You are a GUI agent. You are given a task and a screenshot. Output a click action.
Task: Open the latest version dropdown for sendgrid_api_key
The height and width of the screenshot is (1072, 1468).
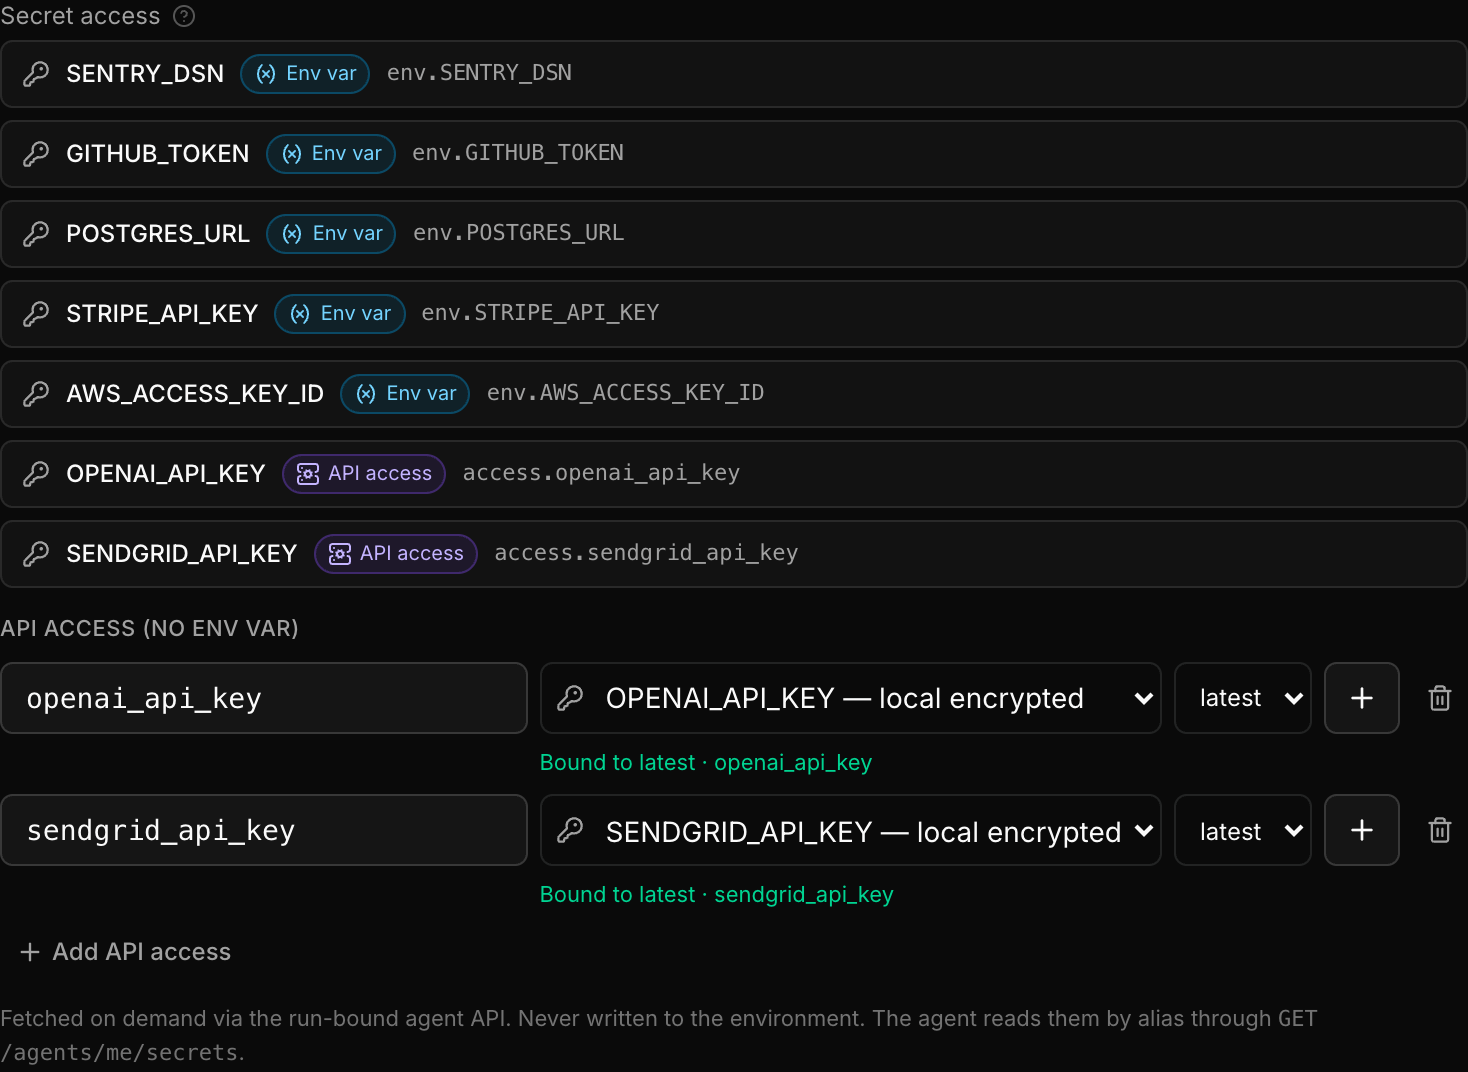pos(1243,830)
